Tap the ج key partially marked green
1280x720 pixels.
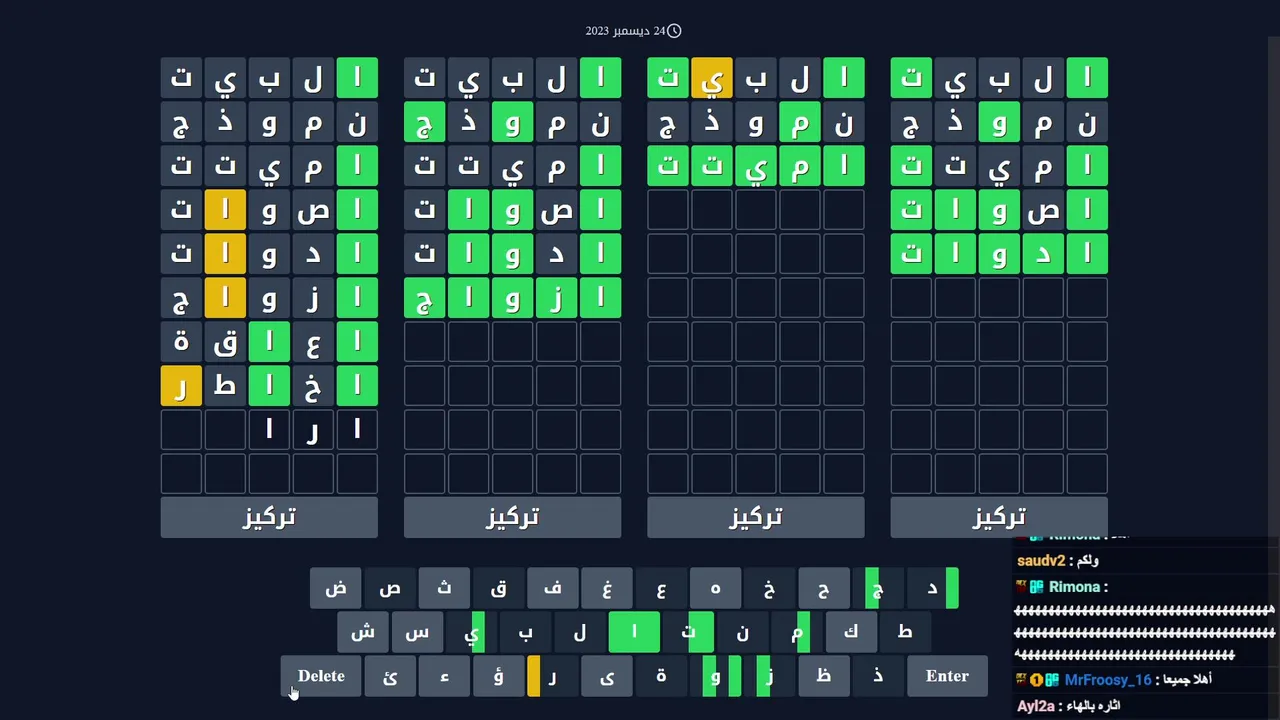[877, 588]
